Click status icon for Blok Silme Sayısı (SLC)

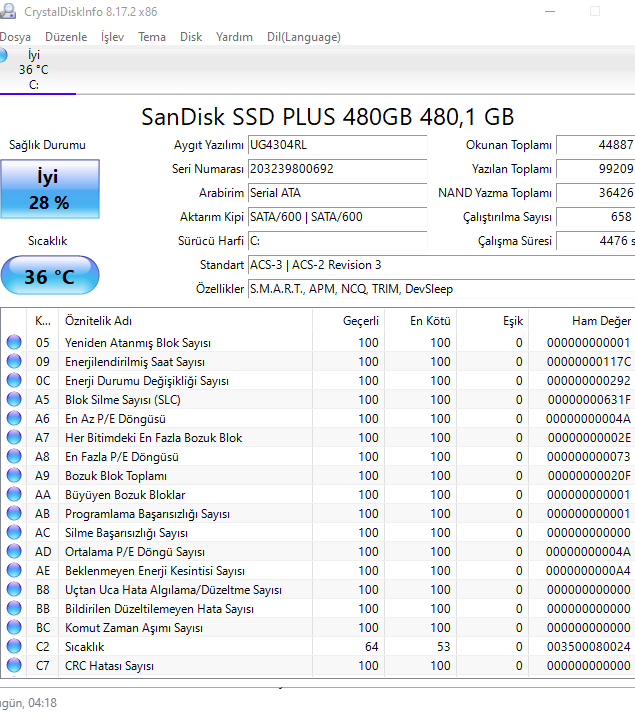pos(14,399)
